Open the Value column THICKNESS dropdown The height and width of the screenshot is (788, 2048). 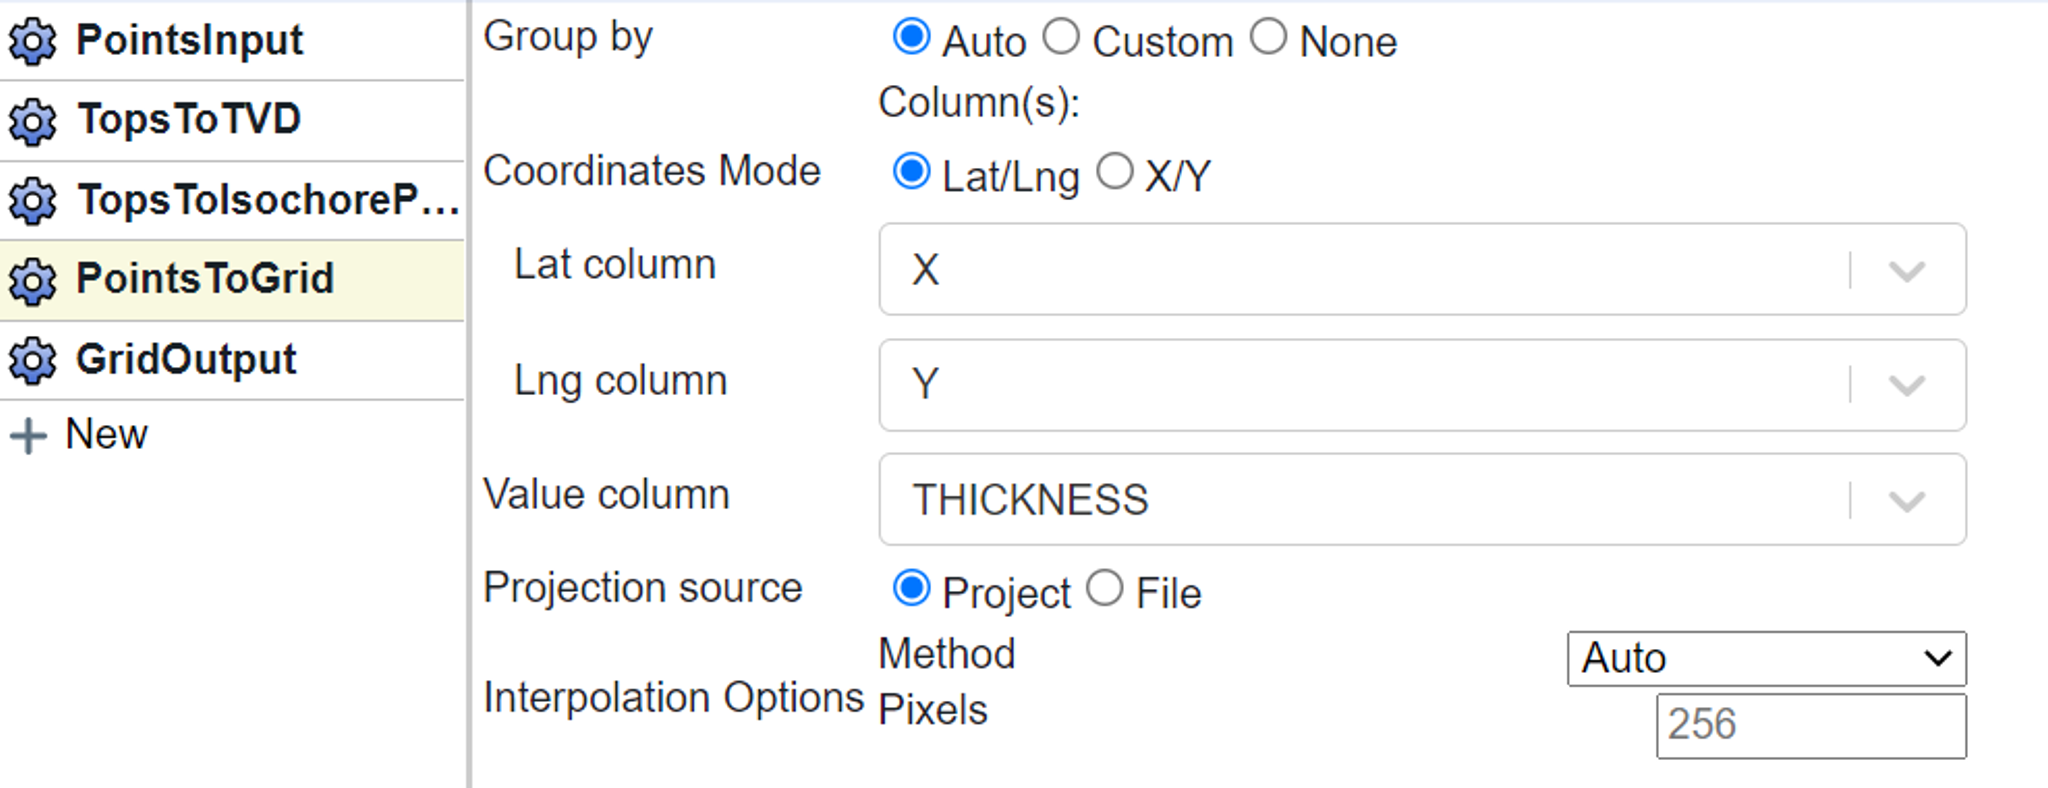tap(1906, 500)
